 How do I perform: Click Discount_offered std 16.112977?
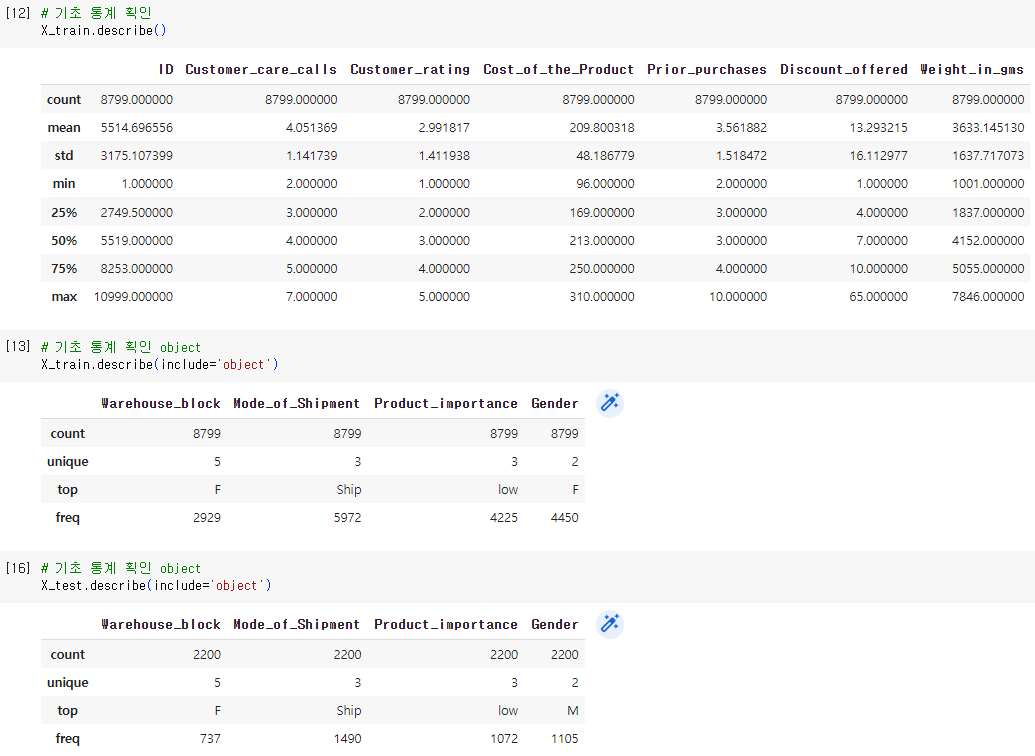[x=879, y=156]
